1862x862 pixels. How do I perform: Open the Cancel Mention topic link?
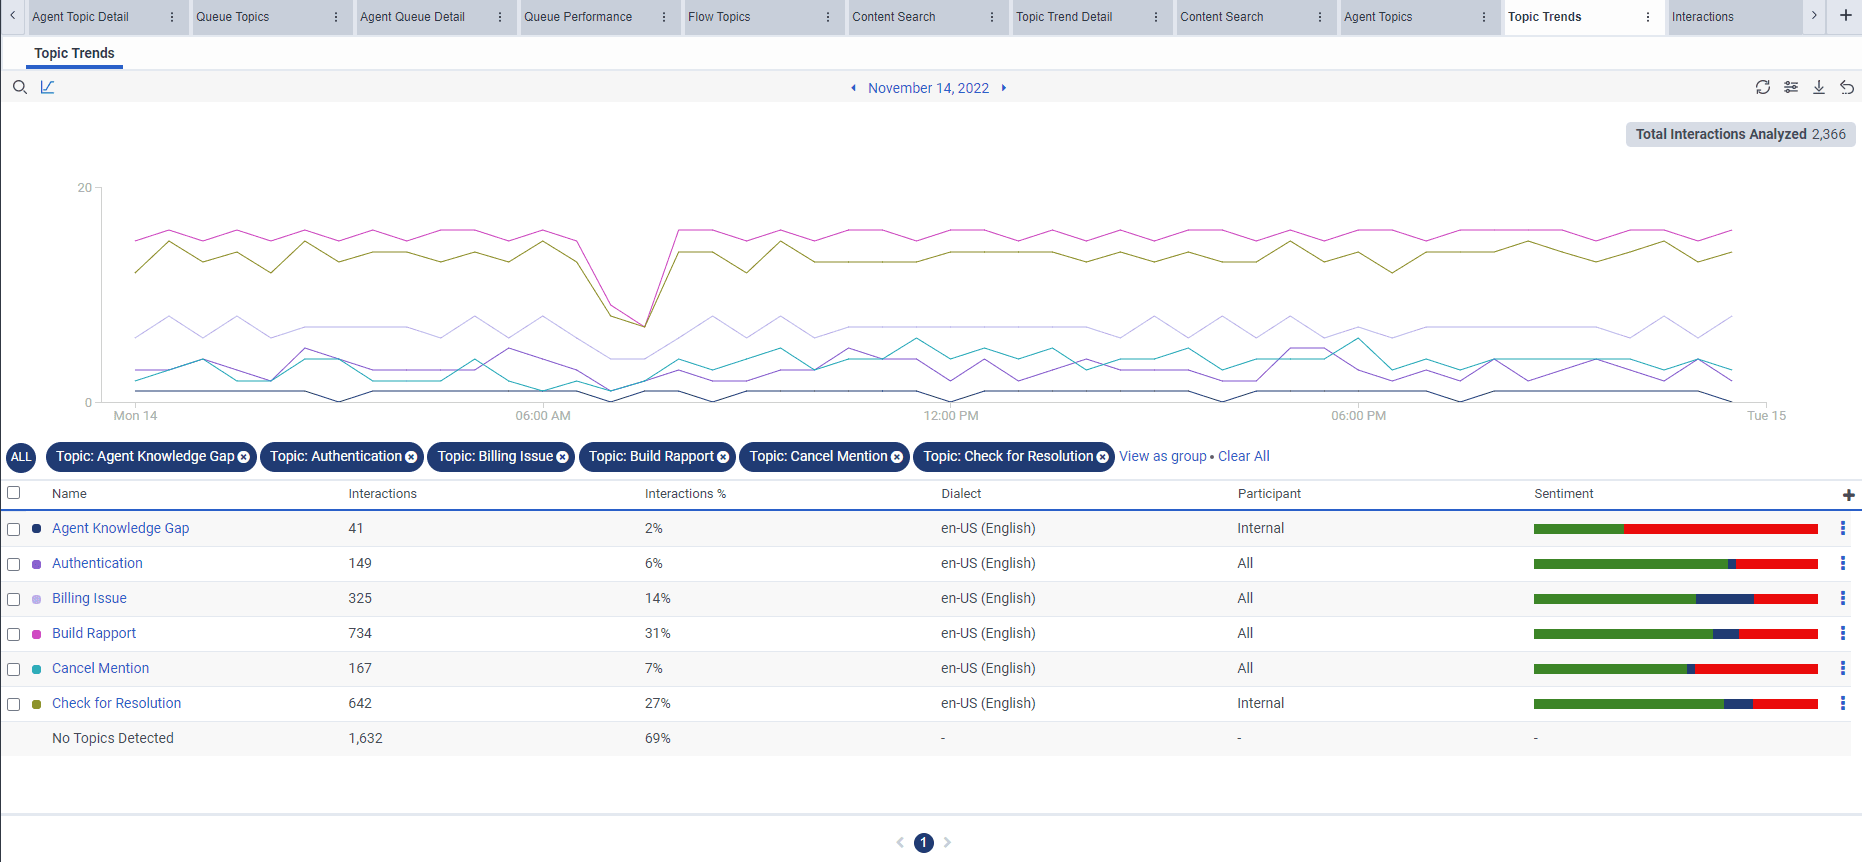(100, 668)
